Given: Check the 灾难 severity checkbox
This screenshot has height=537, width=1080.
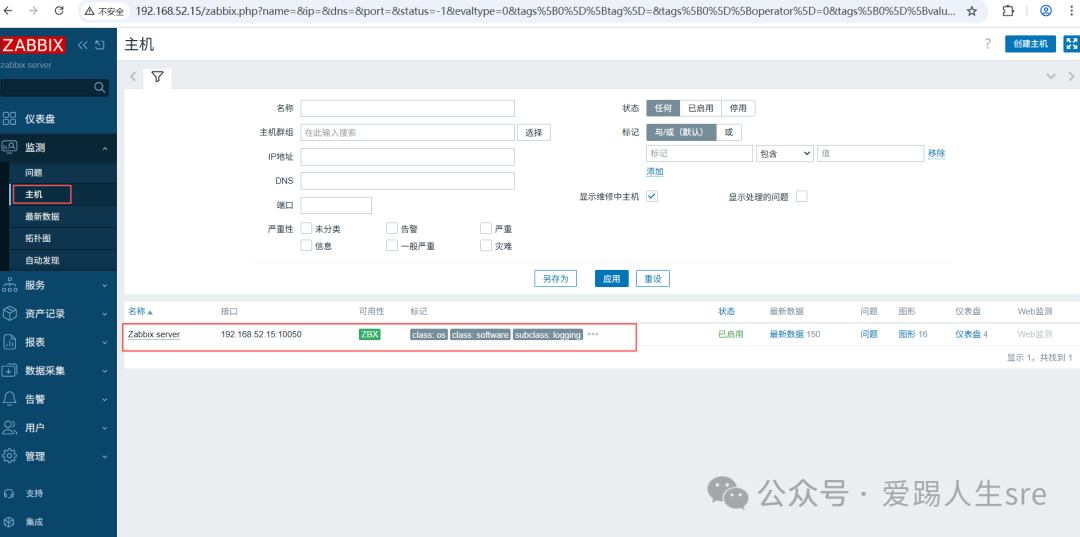Looking at the screenshot, I should 486,245.
